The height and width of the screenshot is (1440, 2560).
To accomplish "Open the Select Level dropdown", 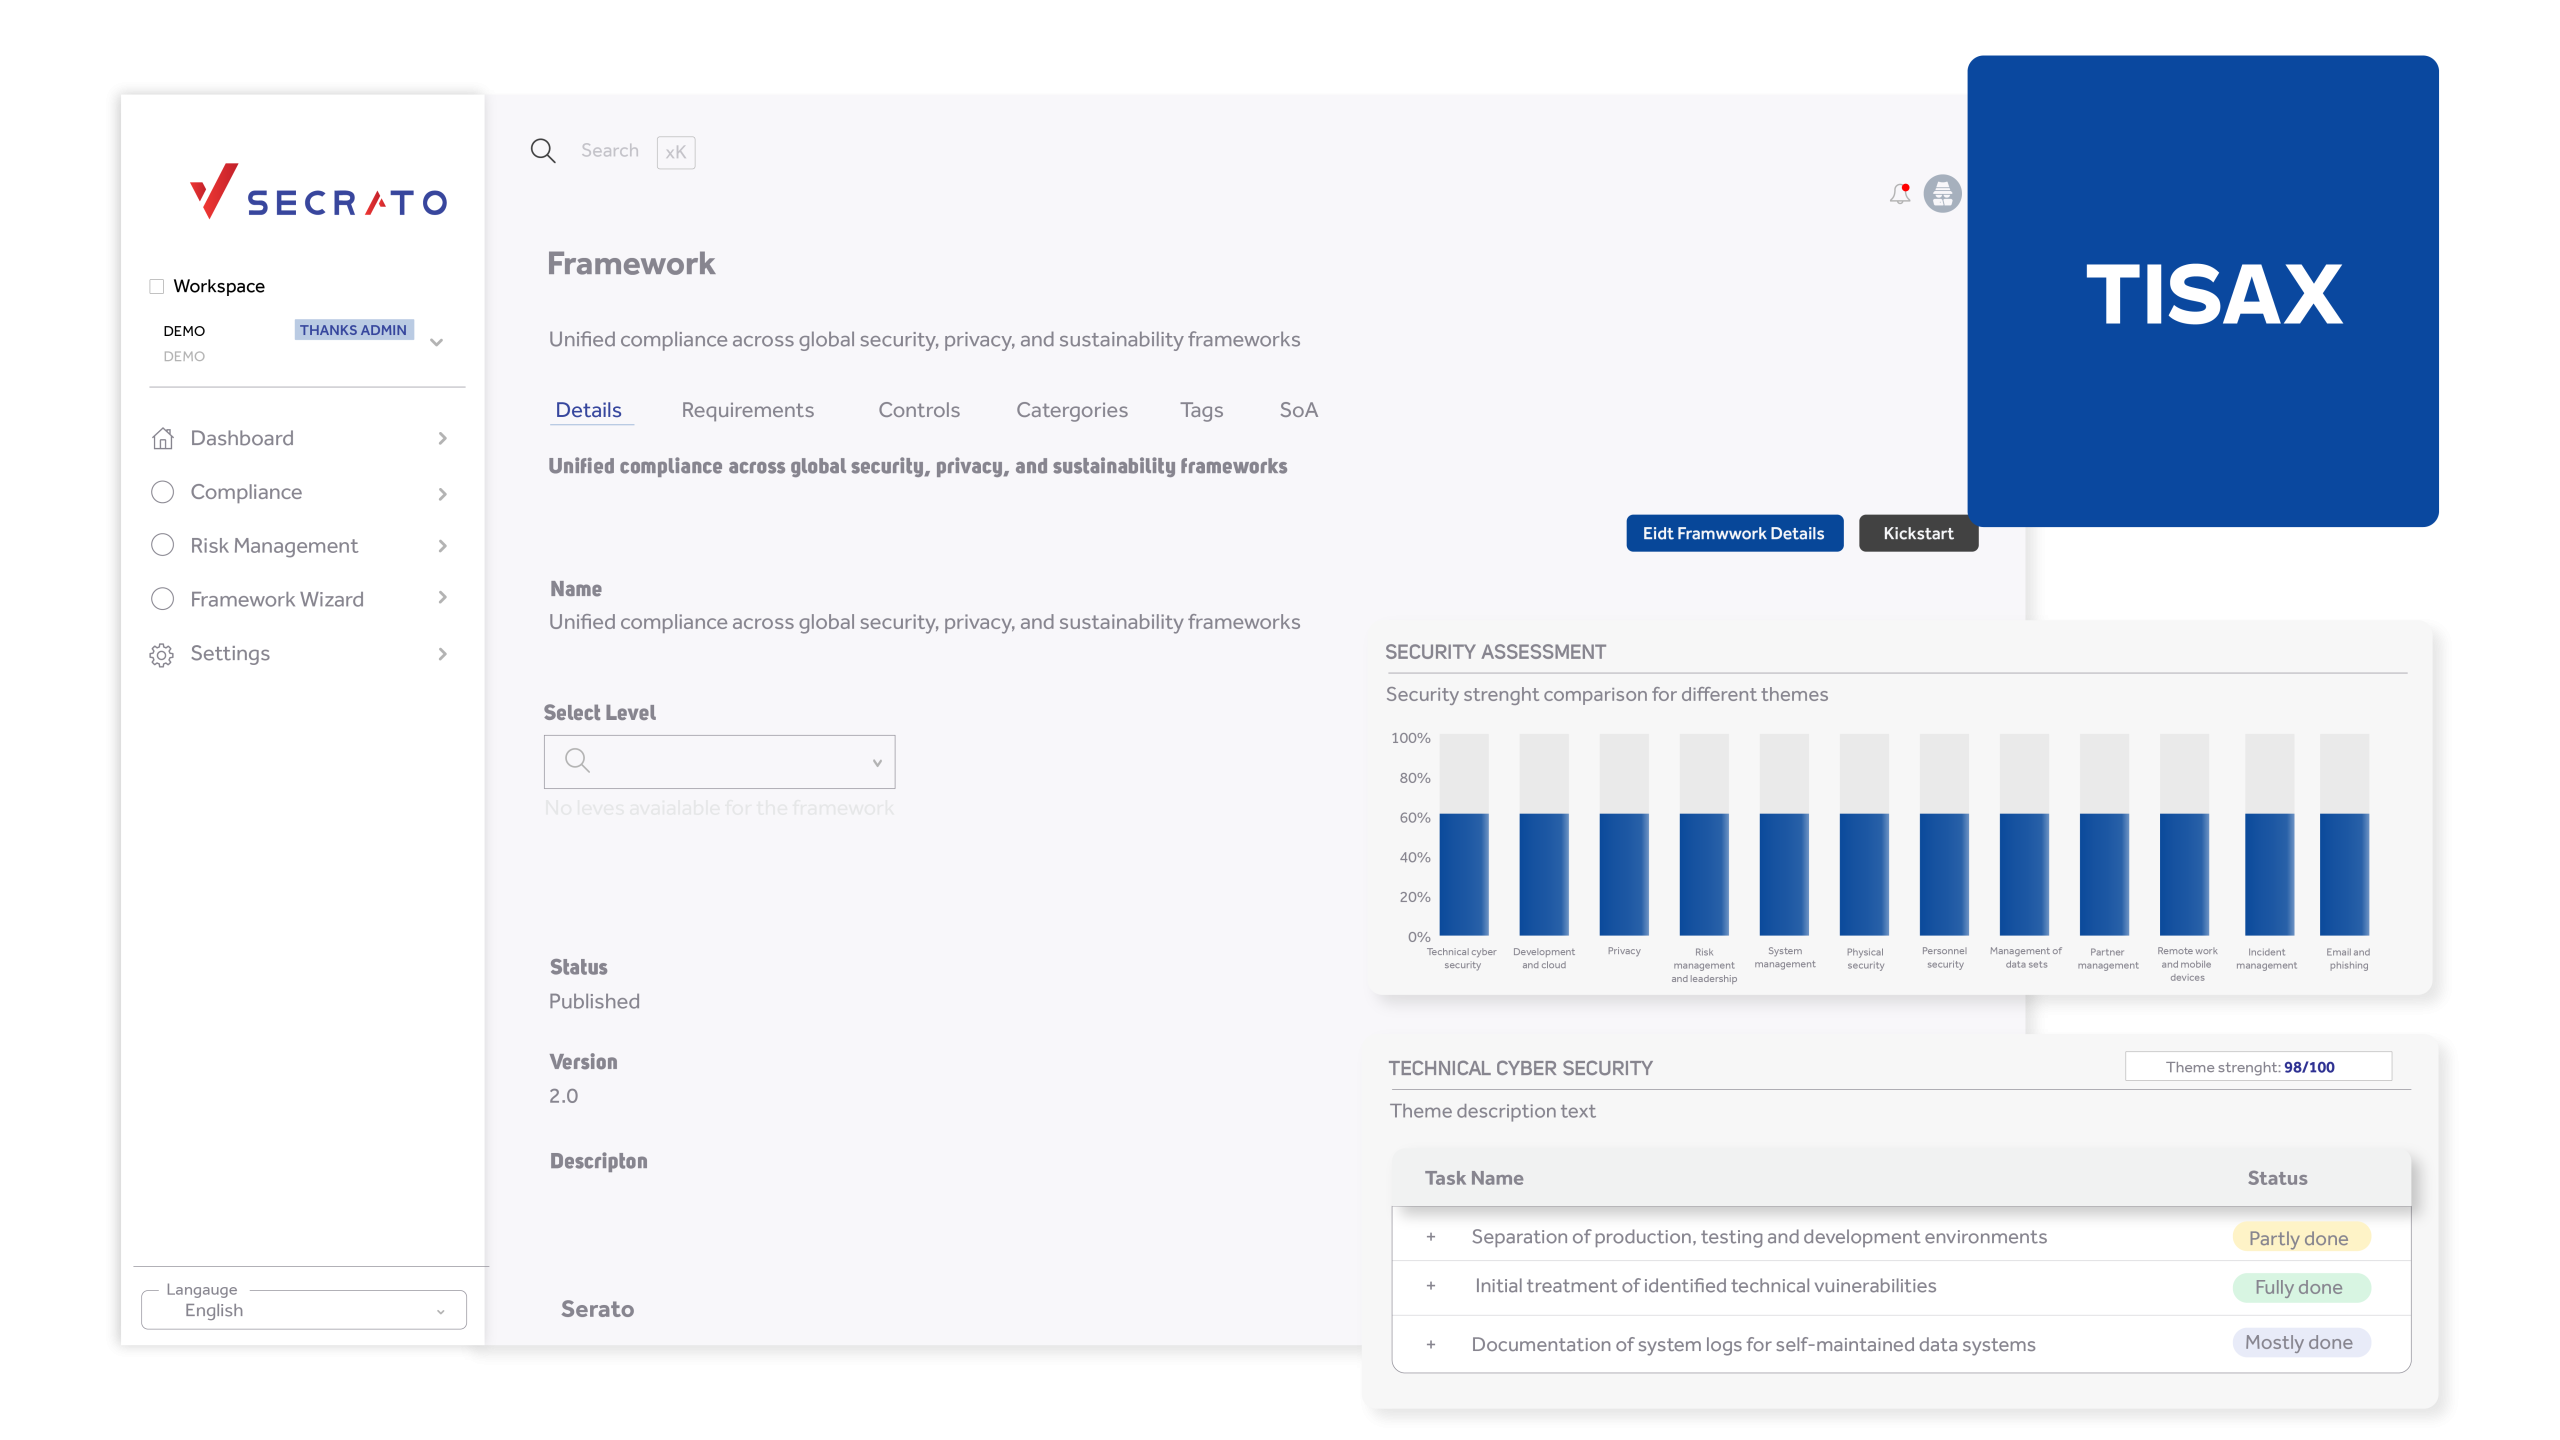I will coord(719,762).
